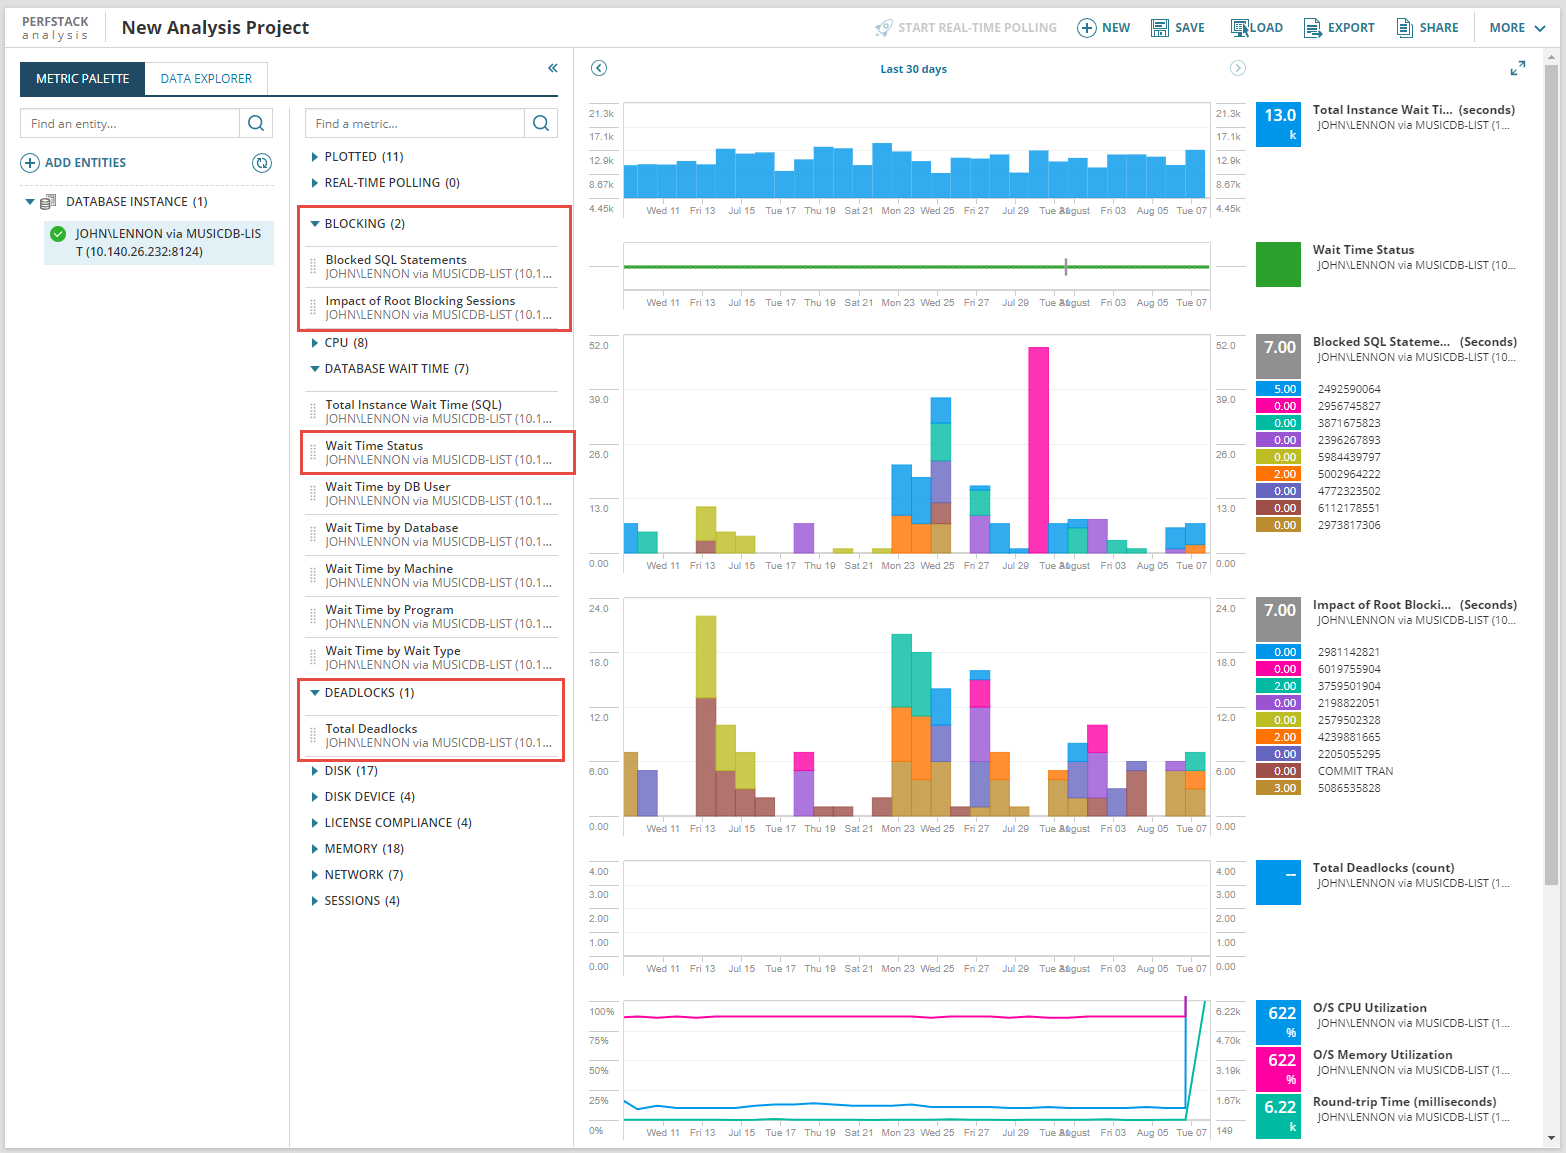Screen dimensions: 1566x1153
Task: Switch to the Metric Palette tab
Action: click(x=83, y=79)
